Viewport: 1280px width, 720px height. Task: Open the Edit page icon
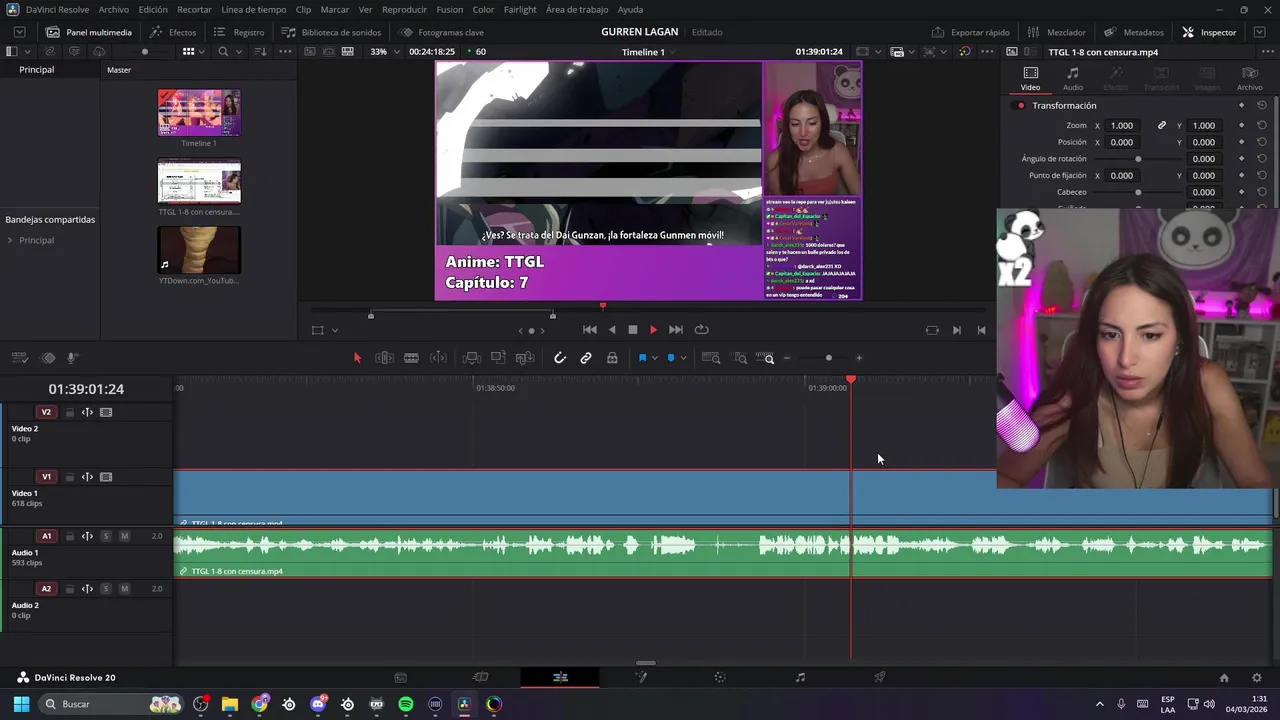pos(560,677)
